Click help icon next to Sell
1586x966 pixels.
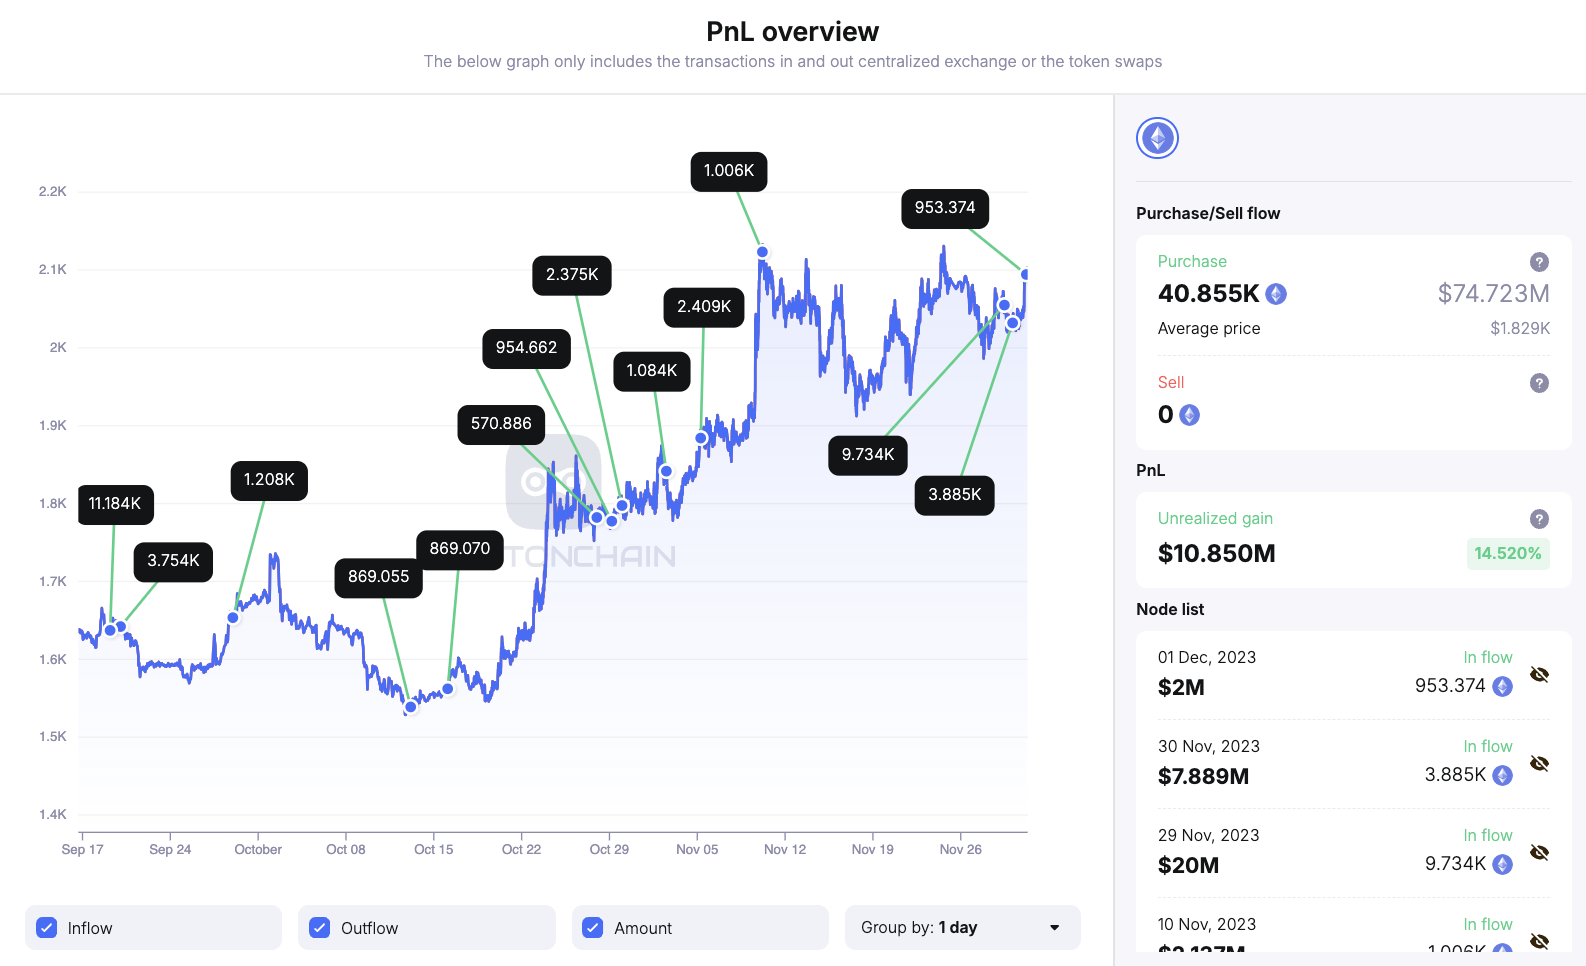tap(1539, 383)
